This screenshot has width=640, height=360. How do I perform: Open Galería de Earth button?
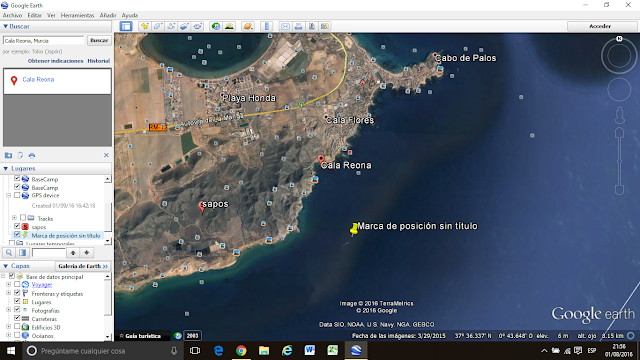click(x=83, y=266)
